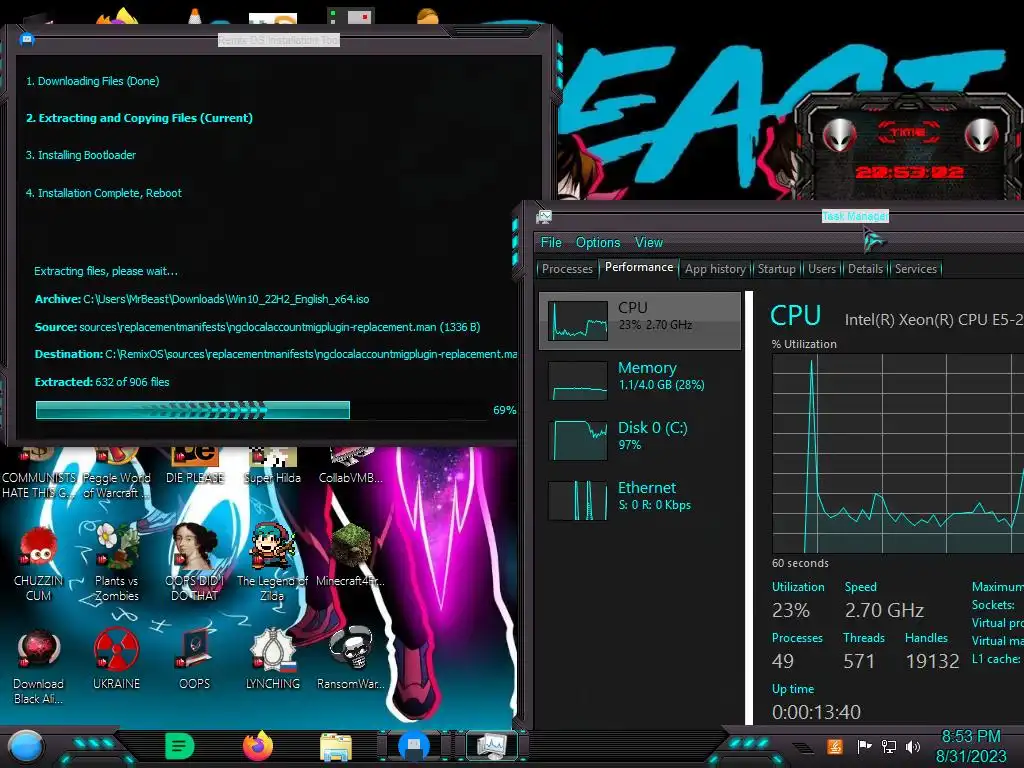1024x768 pixels.
Task: Open the Download Black Ali... desktop icon
Action: 39,666
